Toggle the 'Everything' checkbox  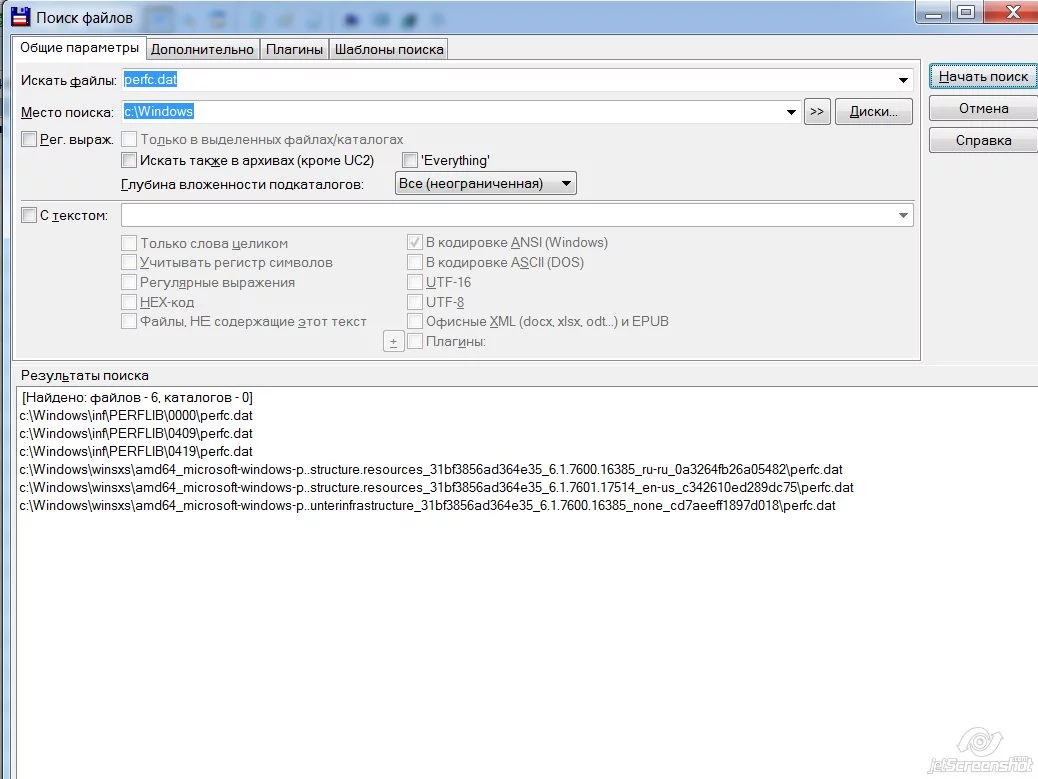click(x=410, y=160)
